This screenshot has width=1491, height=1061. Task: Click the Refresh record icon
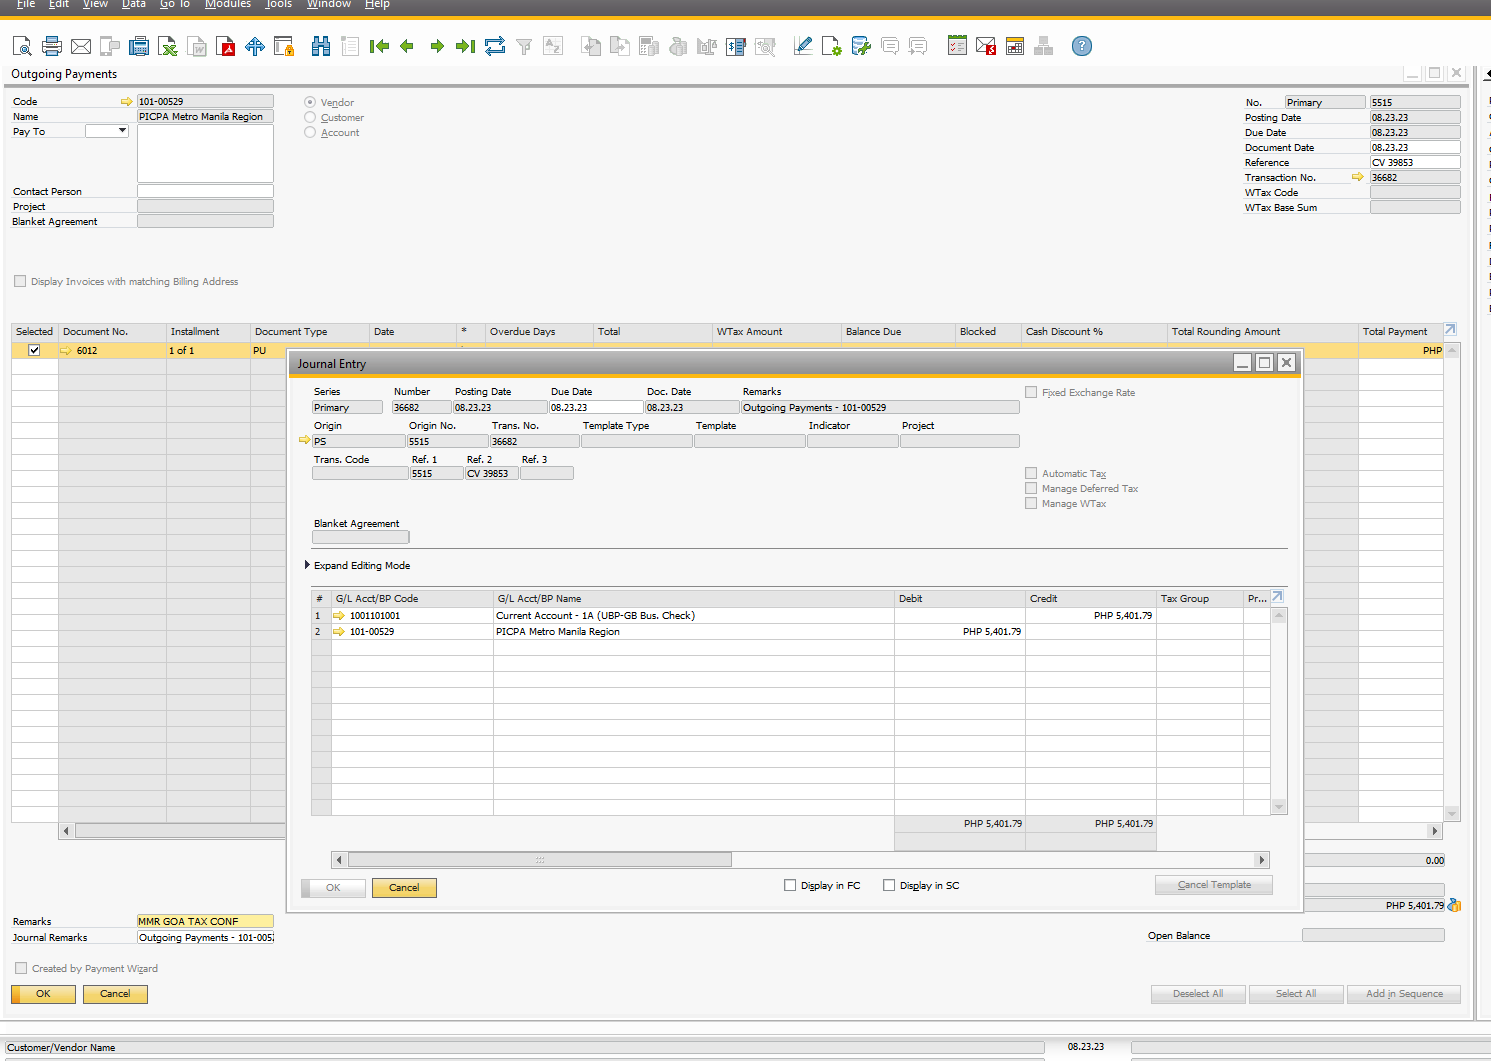(x=495, y=46)
